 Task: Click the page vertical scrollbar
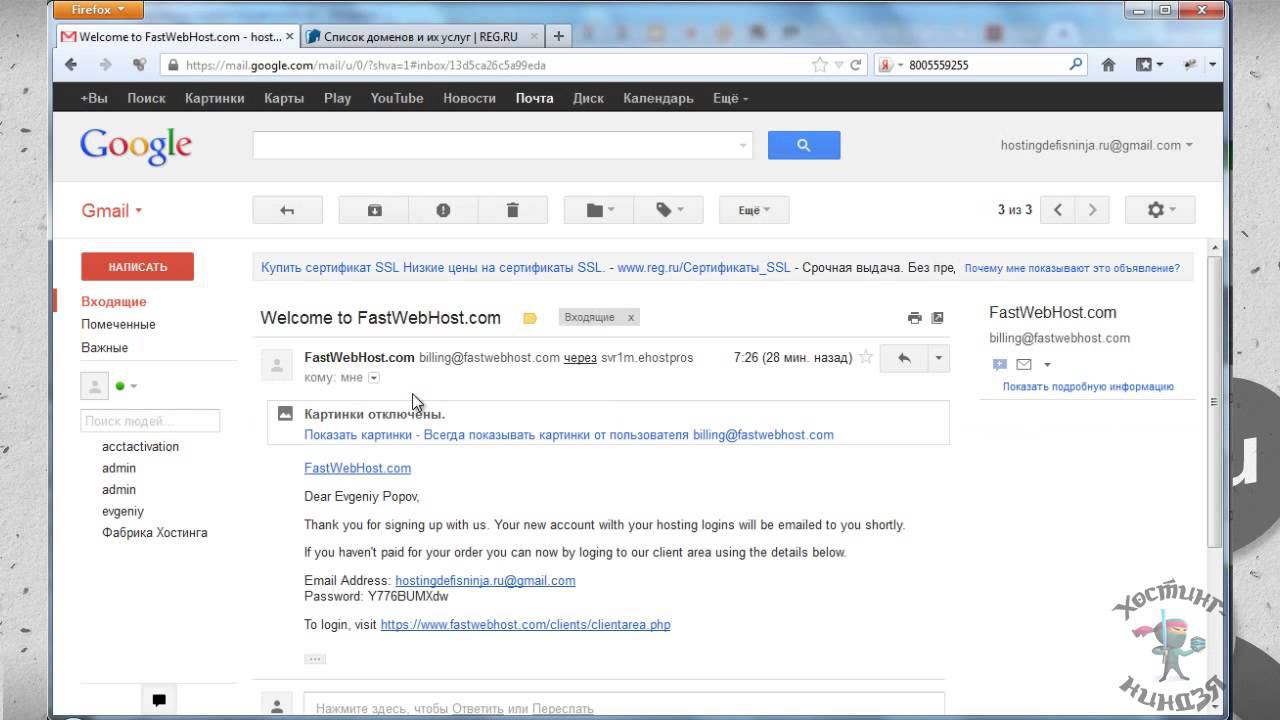(x=1215, y=400)
